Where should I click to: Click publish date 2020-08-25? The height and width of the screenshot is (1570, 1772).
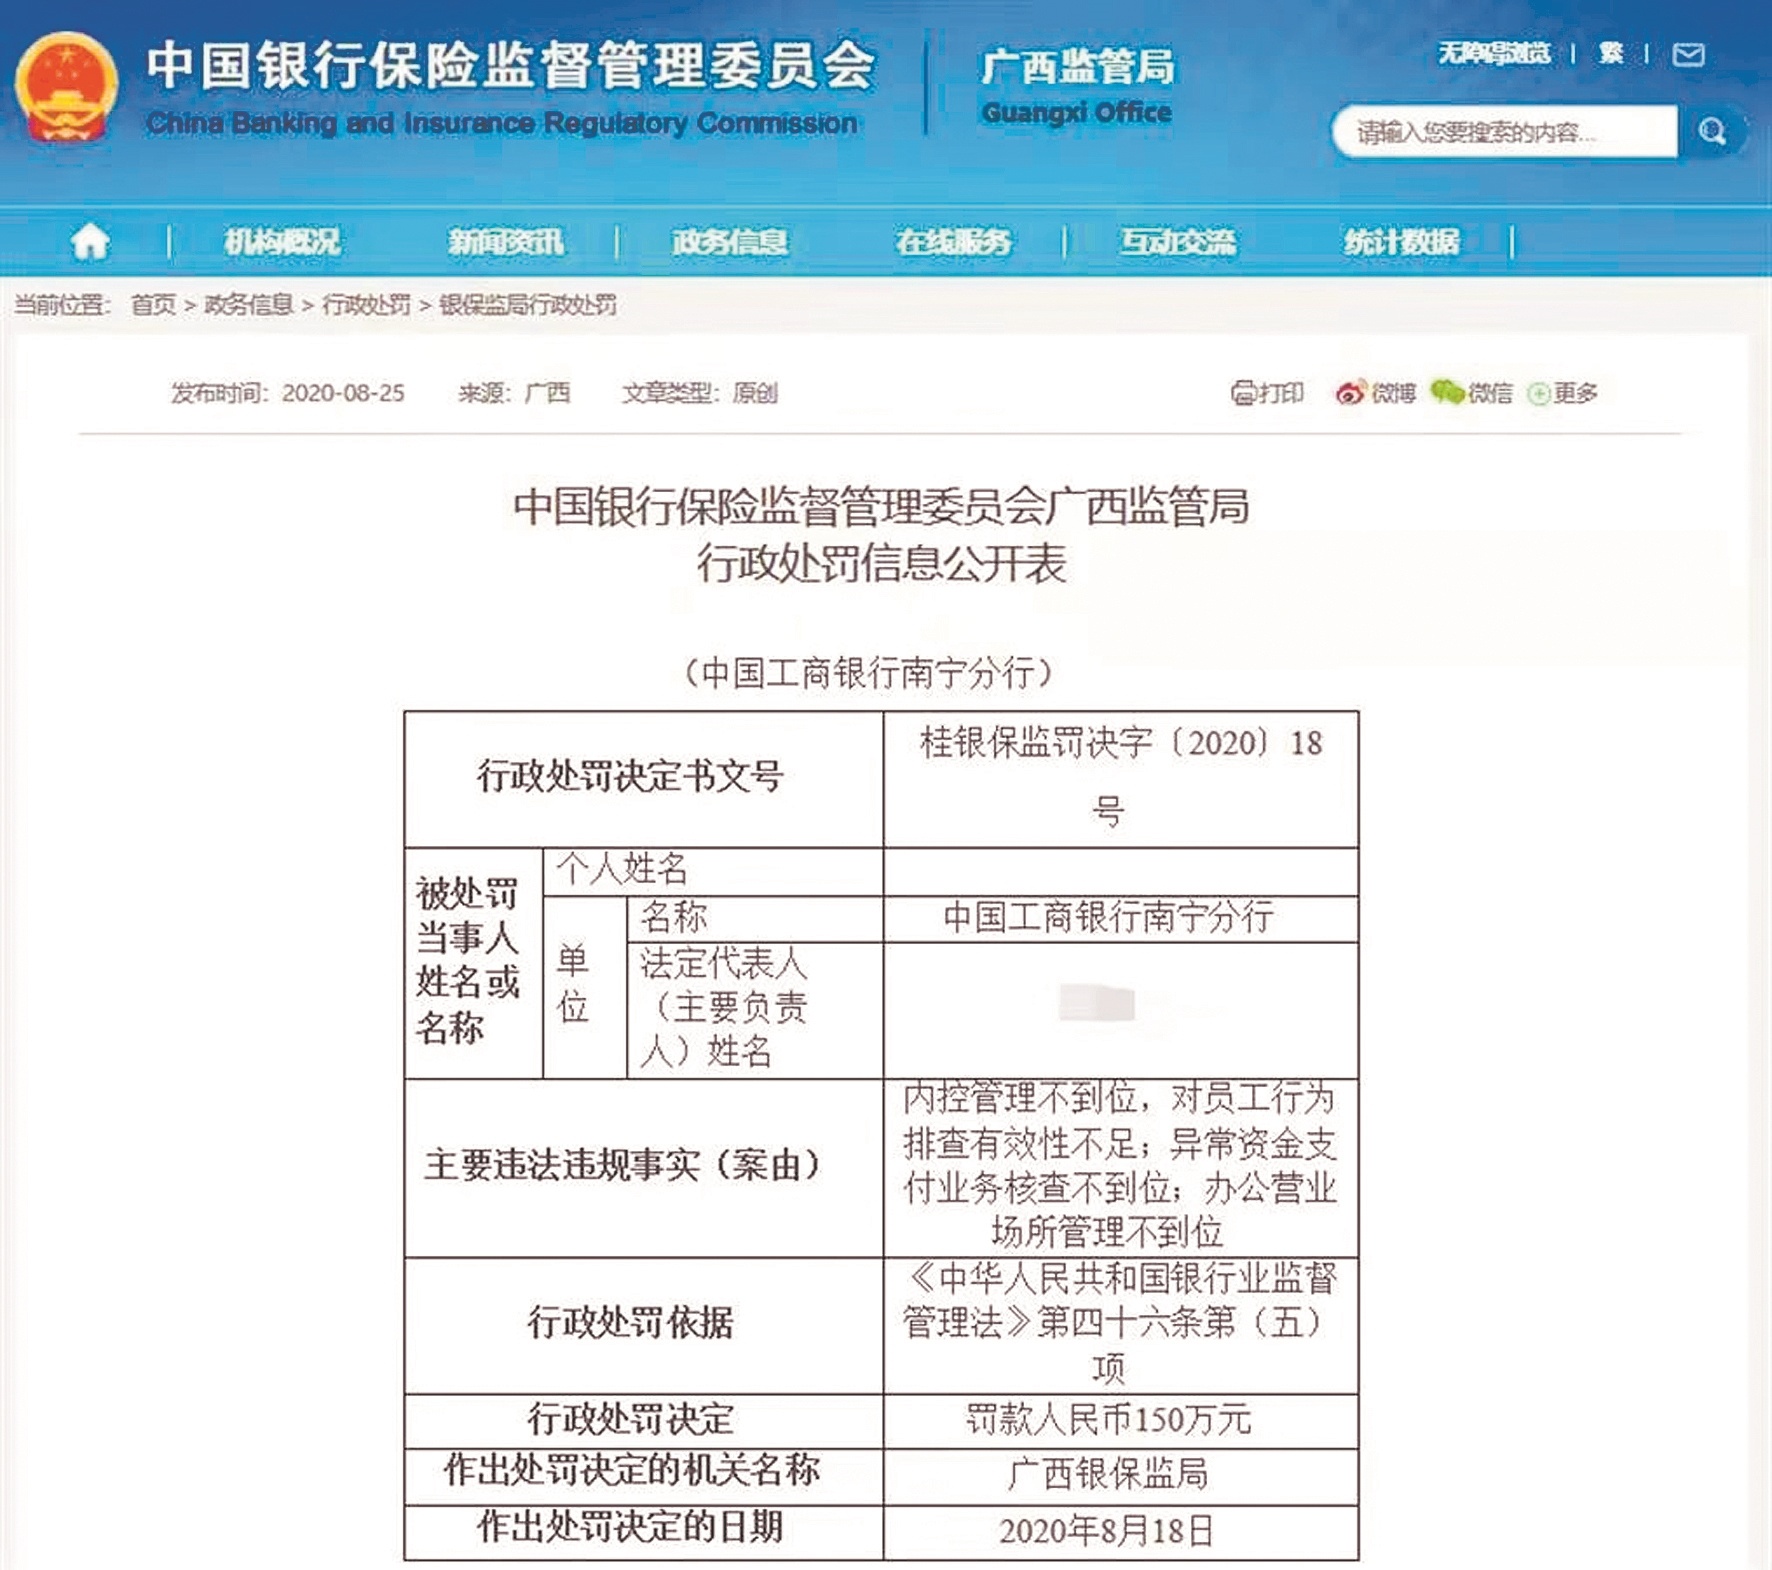point(343,393)
